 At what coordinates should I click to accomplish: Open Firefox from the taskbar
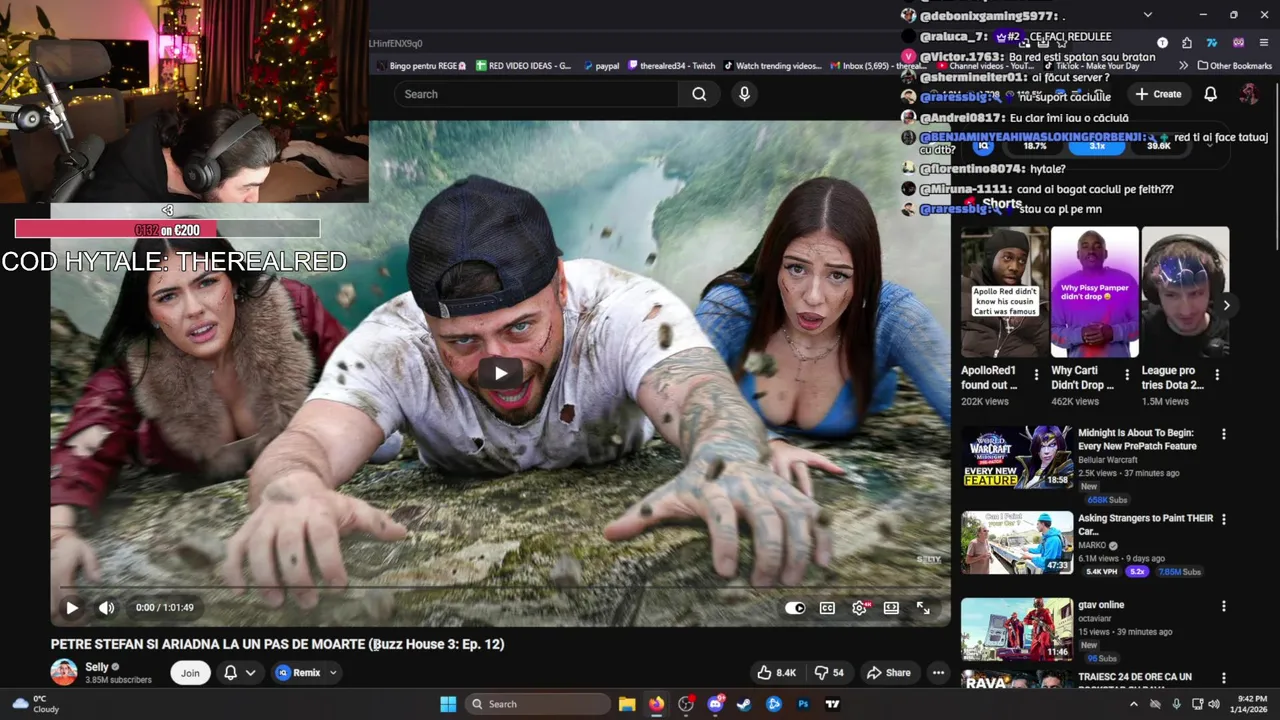pyautogui.click(x=656, y=704)
